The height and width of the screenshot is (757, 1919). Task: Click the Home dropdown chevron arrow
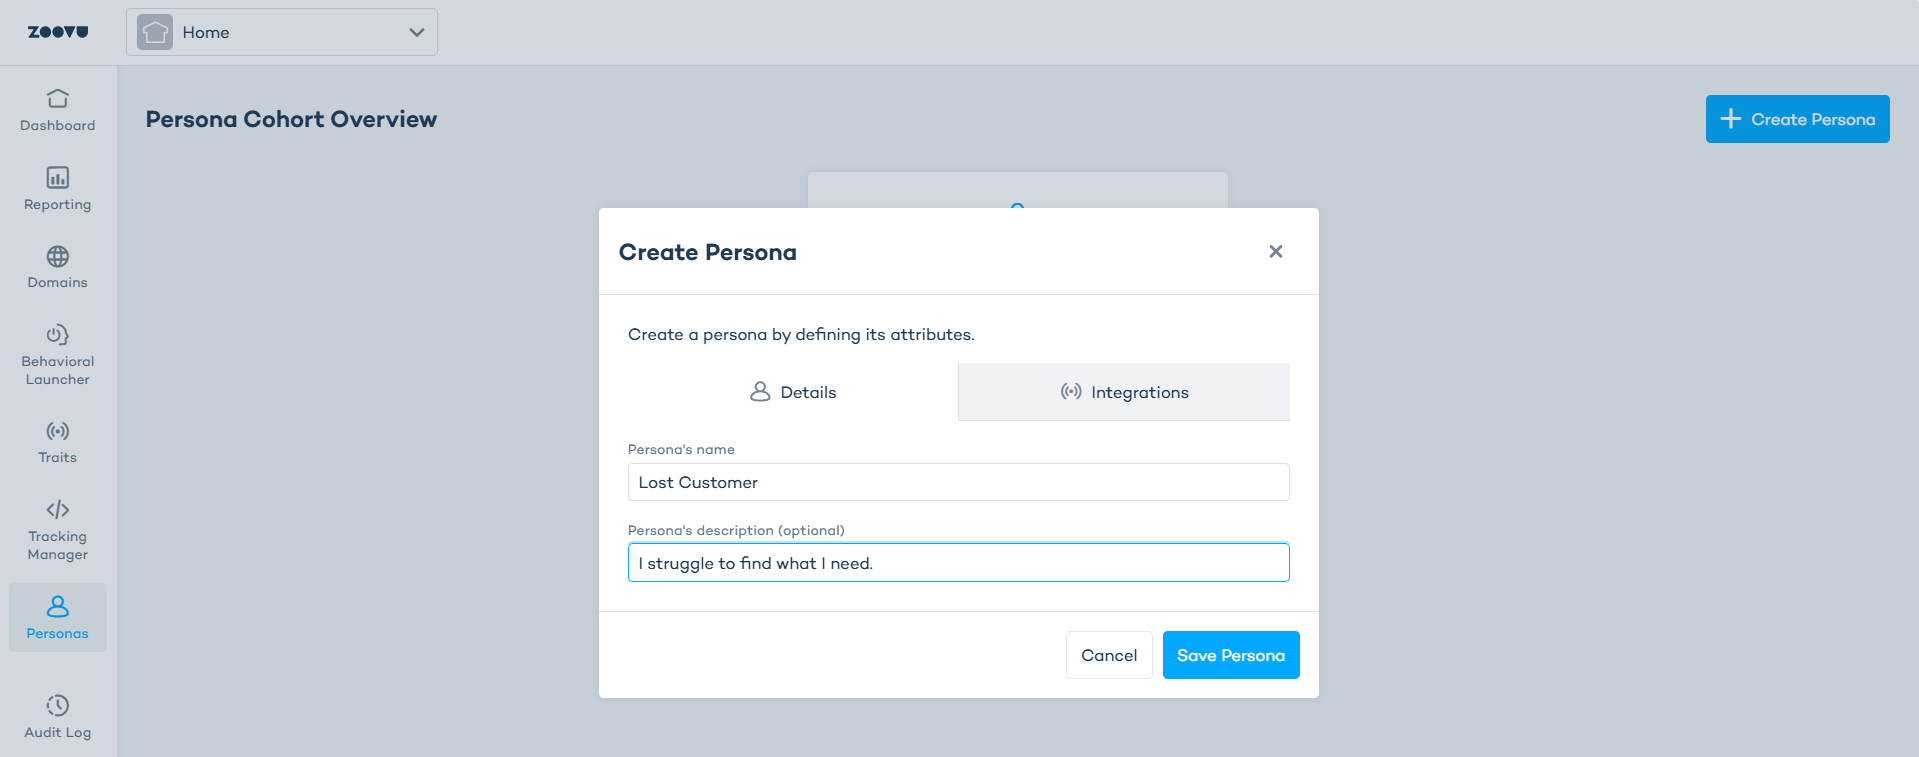pos(417,32)
